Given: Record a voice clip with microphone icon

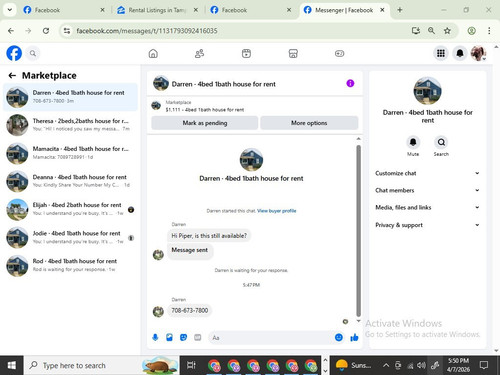Looking at the screenshot, I should [155, 338].
